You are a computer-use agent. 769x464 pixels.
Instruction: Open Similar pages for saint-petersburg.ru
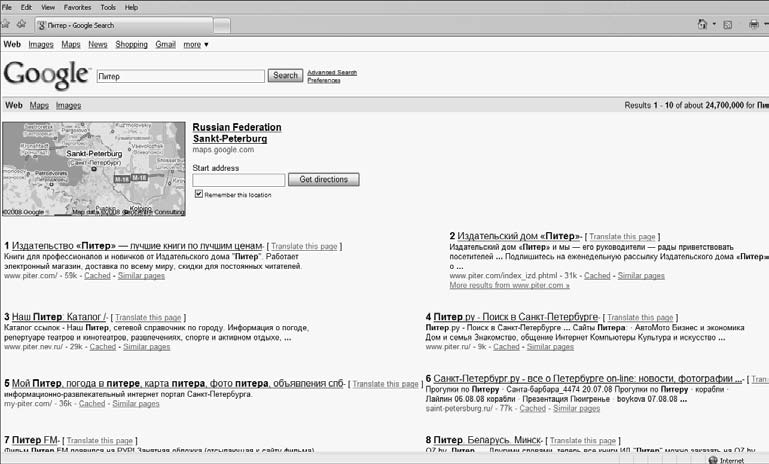[x=577, y=409]
